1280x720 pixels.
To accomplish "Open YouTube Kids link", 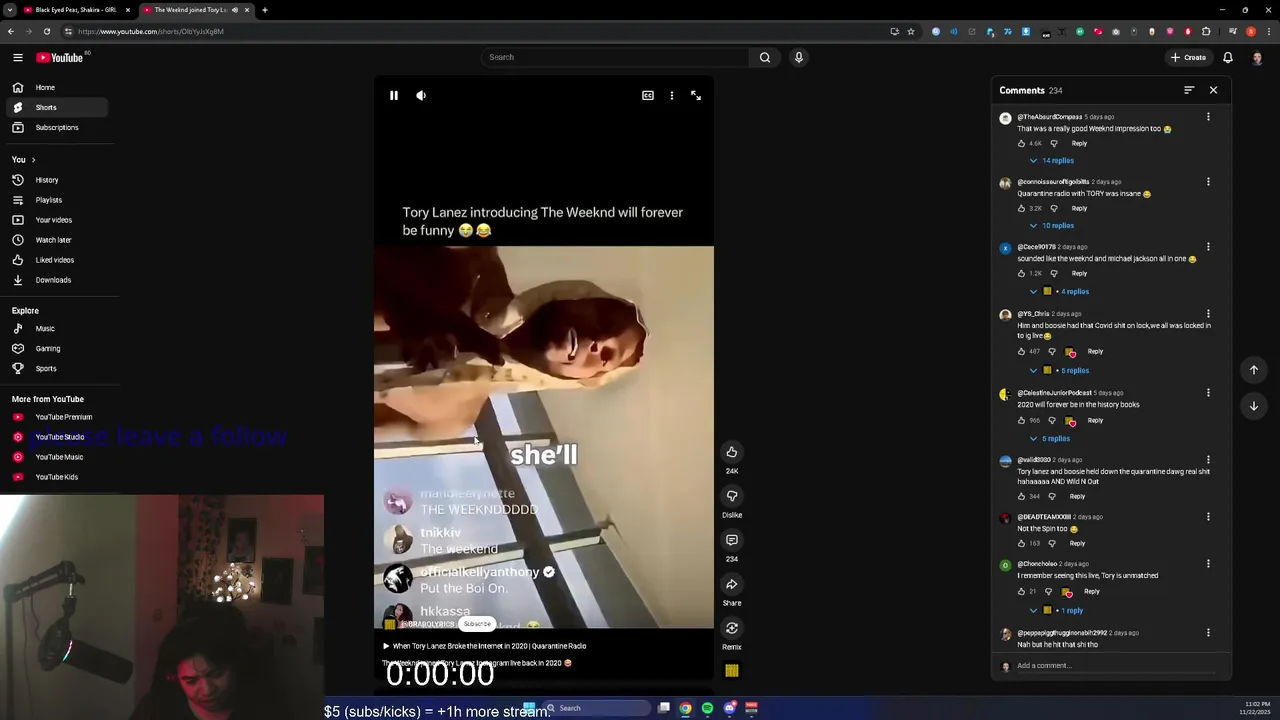I will (55, 477).
